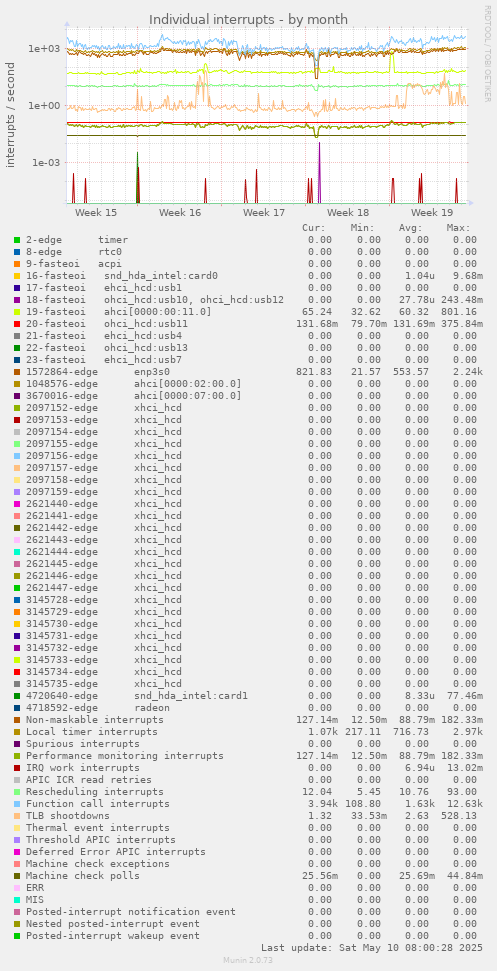Click the Rescheduling interrupts legend label

pyautogui.click(x=95, y=792)
